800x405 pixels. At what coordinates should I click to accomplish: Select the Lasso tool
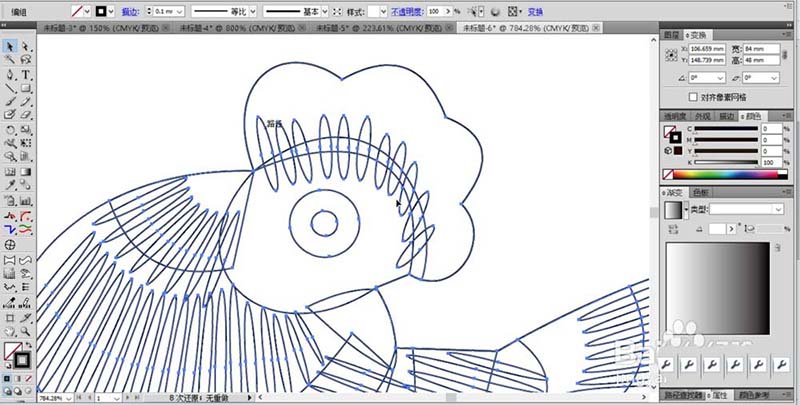point(26,60)
